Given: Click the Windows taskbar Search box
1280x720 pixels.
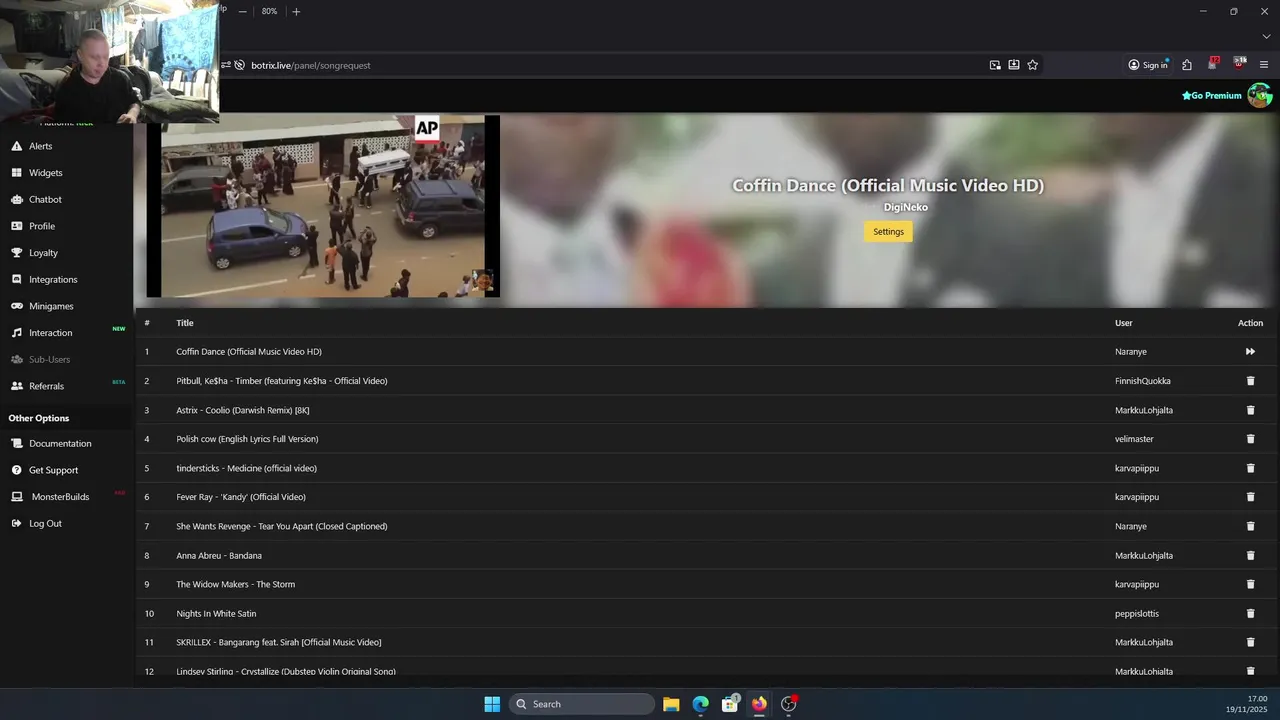Looking at the screenshot, I should [x=582, y=704].
